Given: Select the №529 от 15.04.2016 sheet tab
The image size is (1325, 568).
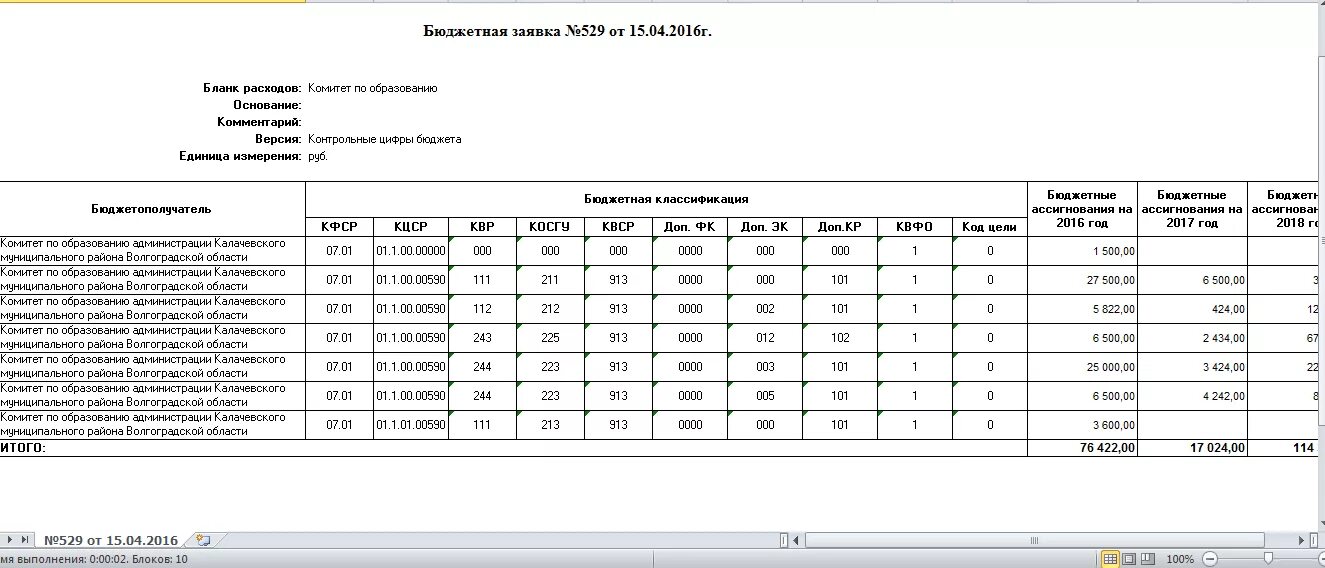Looking at the screenshot, I should (111, 541).
